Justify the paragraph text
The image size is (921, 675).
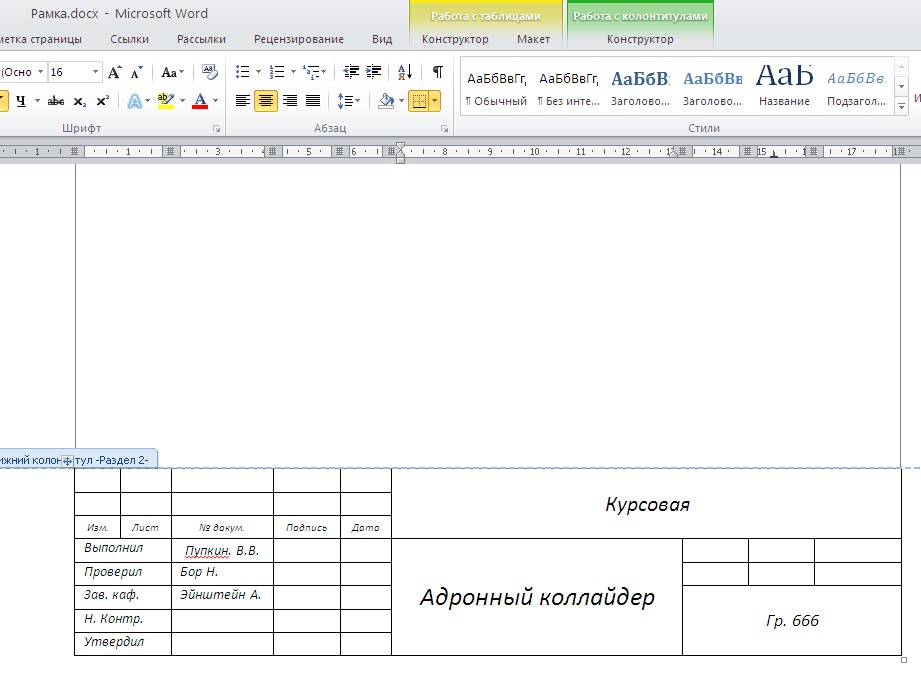pyautogui.click(x=313, y=101)
